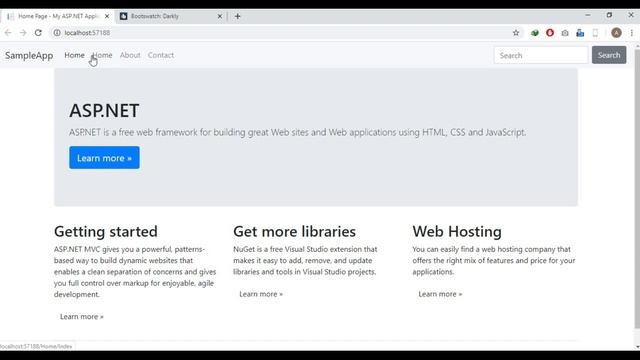Click the localhost:57188 address bar

coord(286,33)
